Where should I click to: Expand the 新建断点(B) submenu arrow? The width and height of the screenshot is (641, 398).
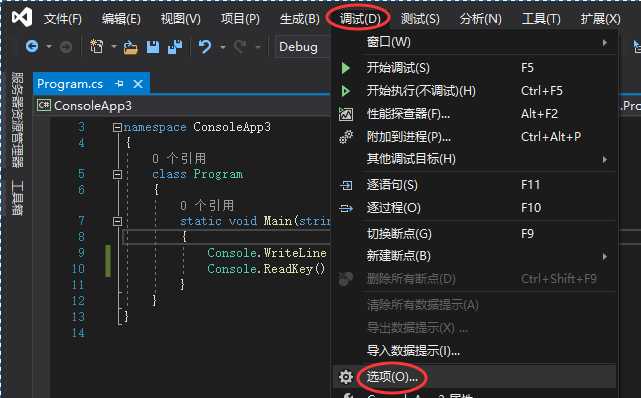(605, 256)
